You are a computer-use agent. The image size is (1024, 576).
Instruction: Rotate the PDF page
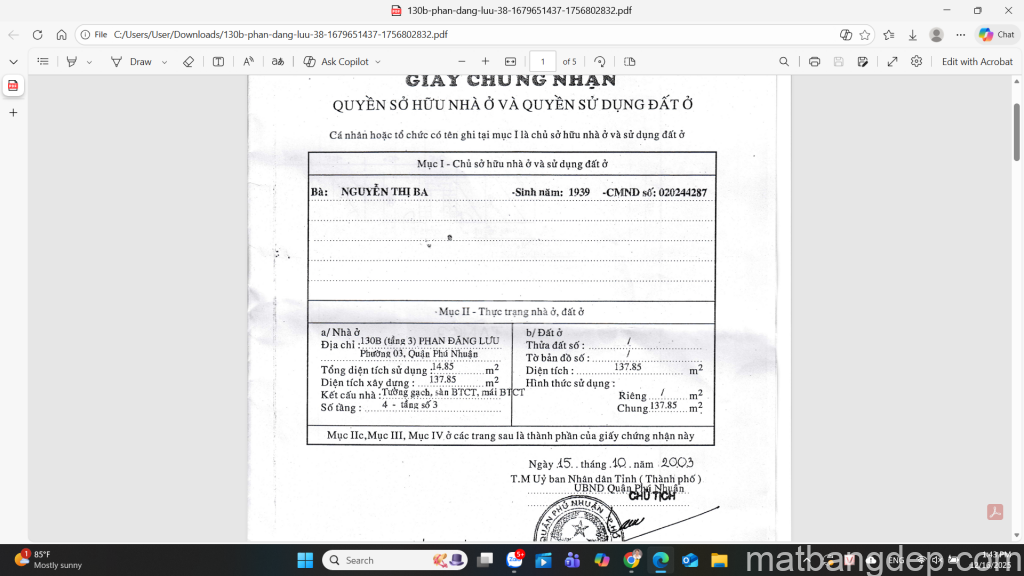(x=600, y=61)
